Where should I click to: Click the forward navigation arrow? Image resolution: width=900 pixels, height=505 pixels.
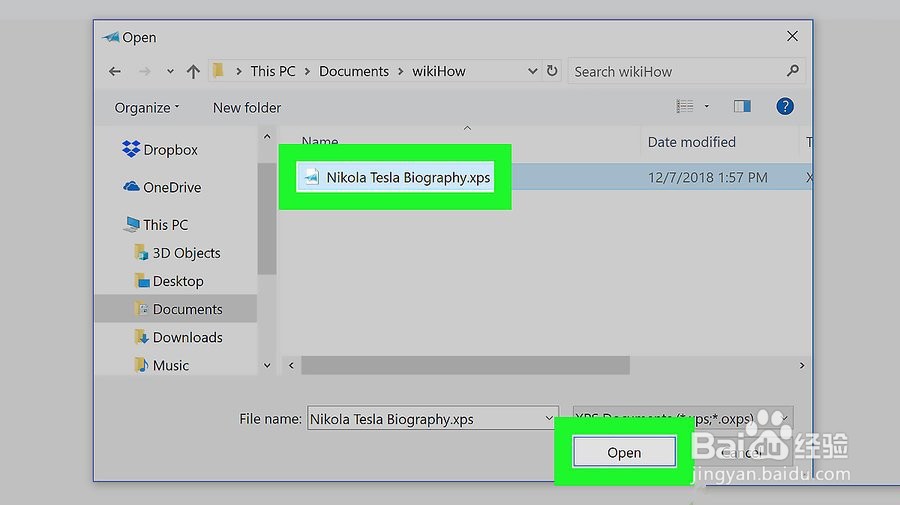tap(145, 71)
